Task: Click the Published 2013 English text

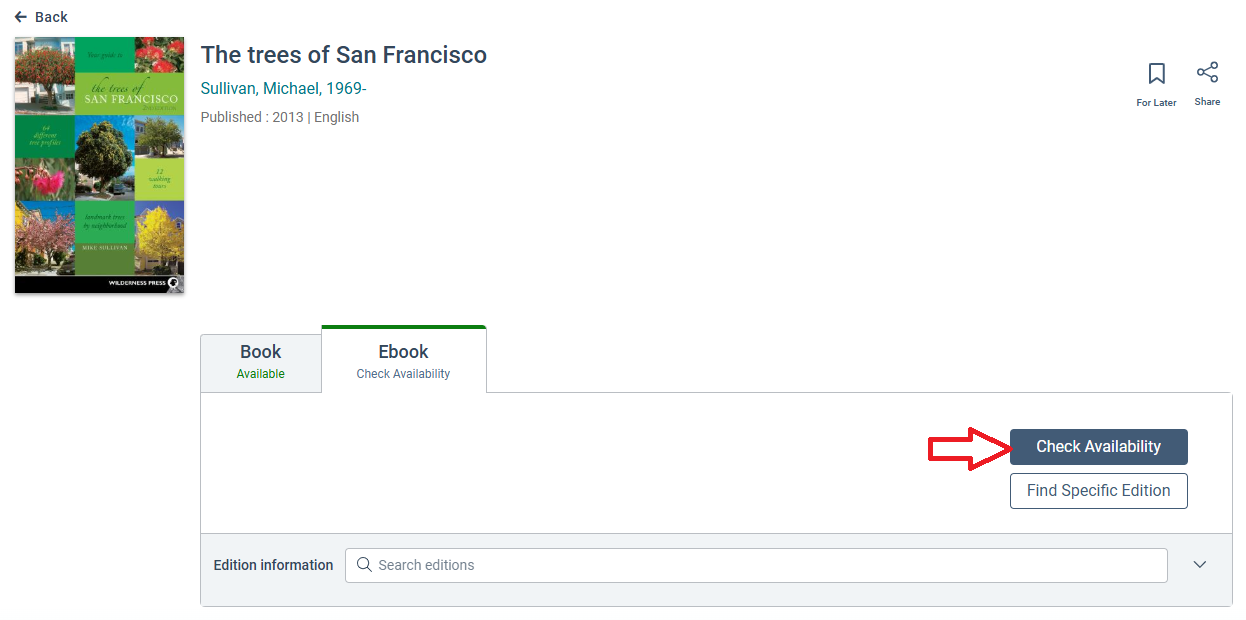Action: (280, 117)
